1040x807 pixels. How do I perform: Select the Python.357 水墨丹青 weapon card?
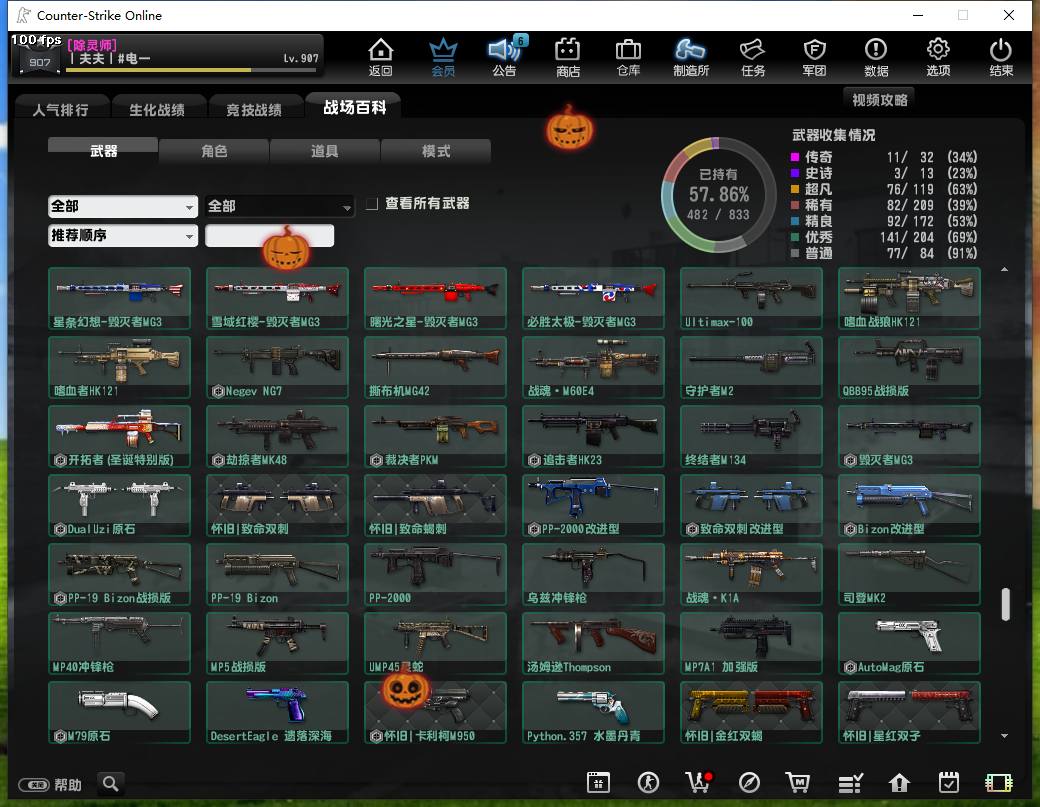(x=594, y=712)
